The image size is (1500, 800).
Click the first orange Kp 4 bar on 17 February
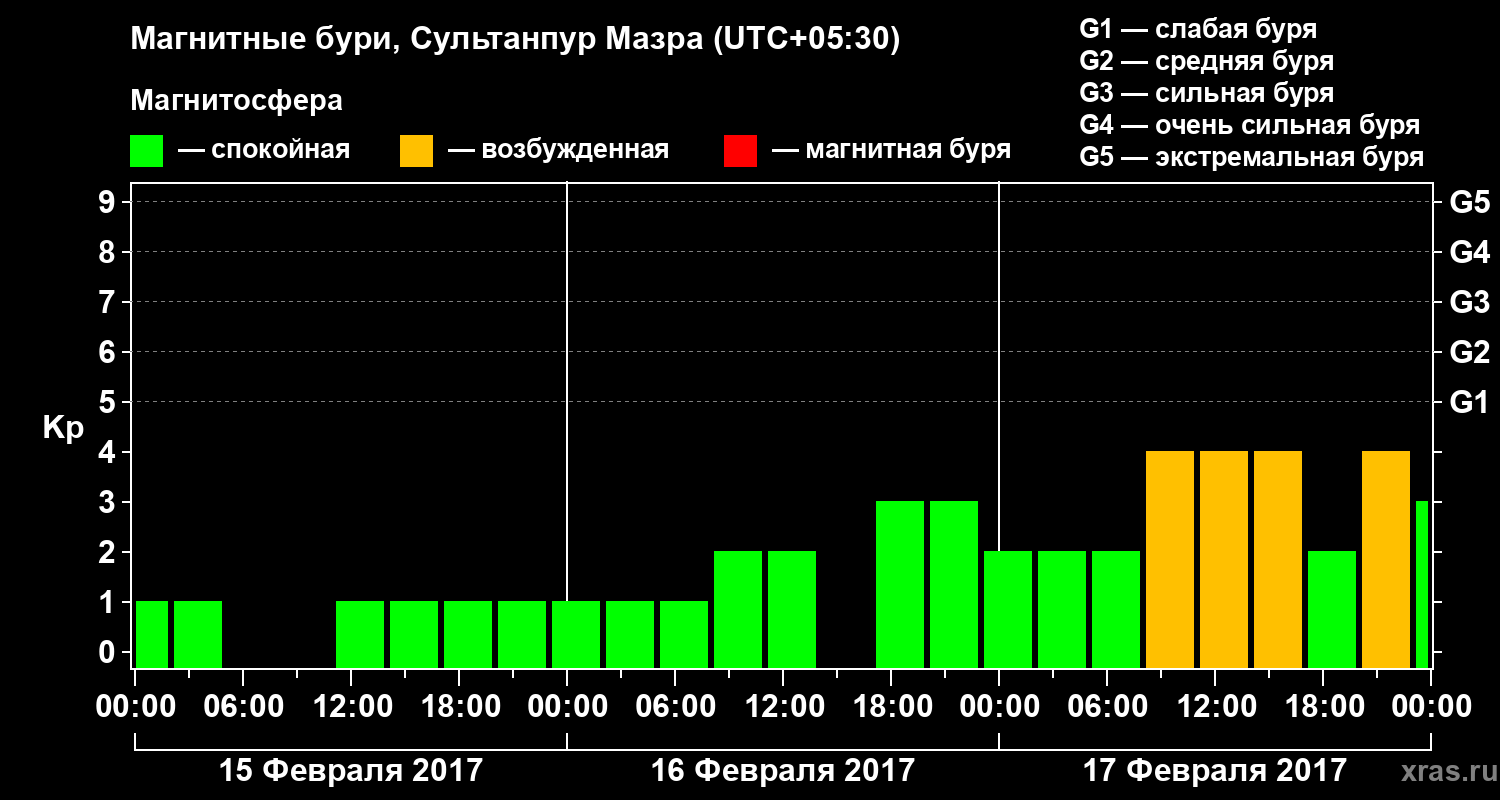point(1170,559)
